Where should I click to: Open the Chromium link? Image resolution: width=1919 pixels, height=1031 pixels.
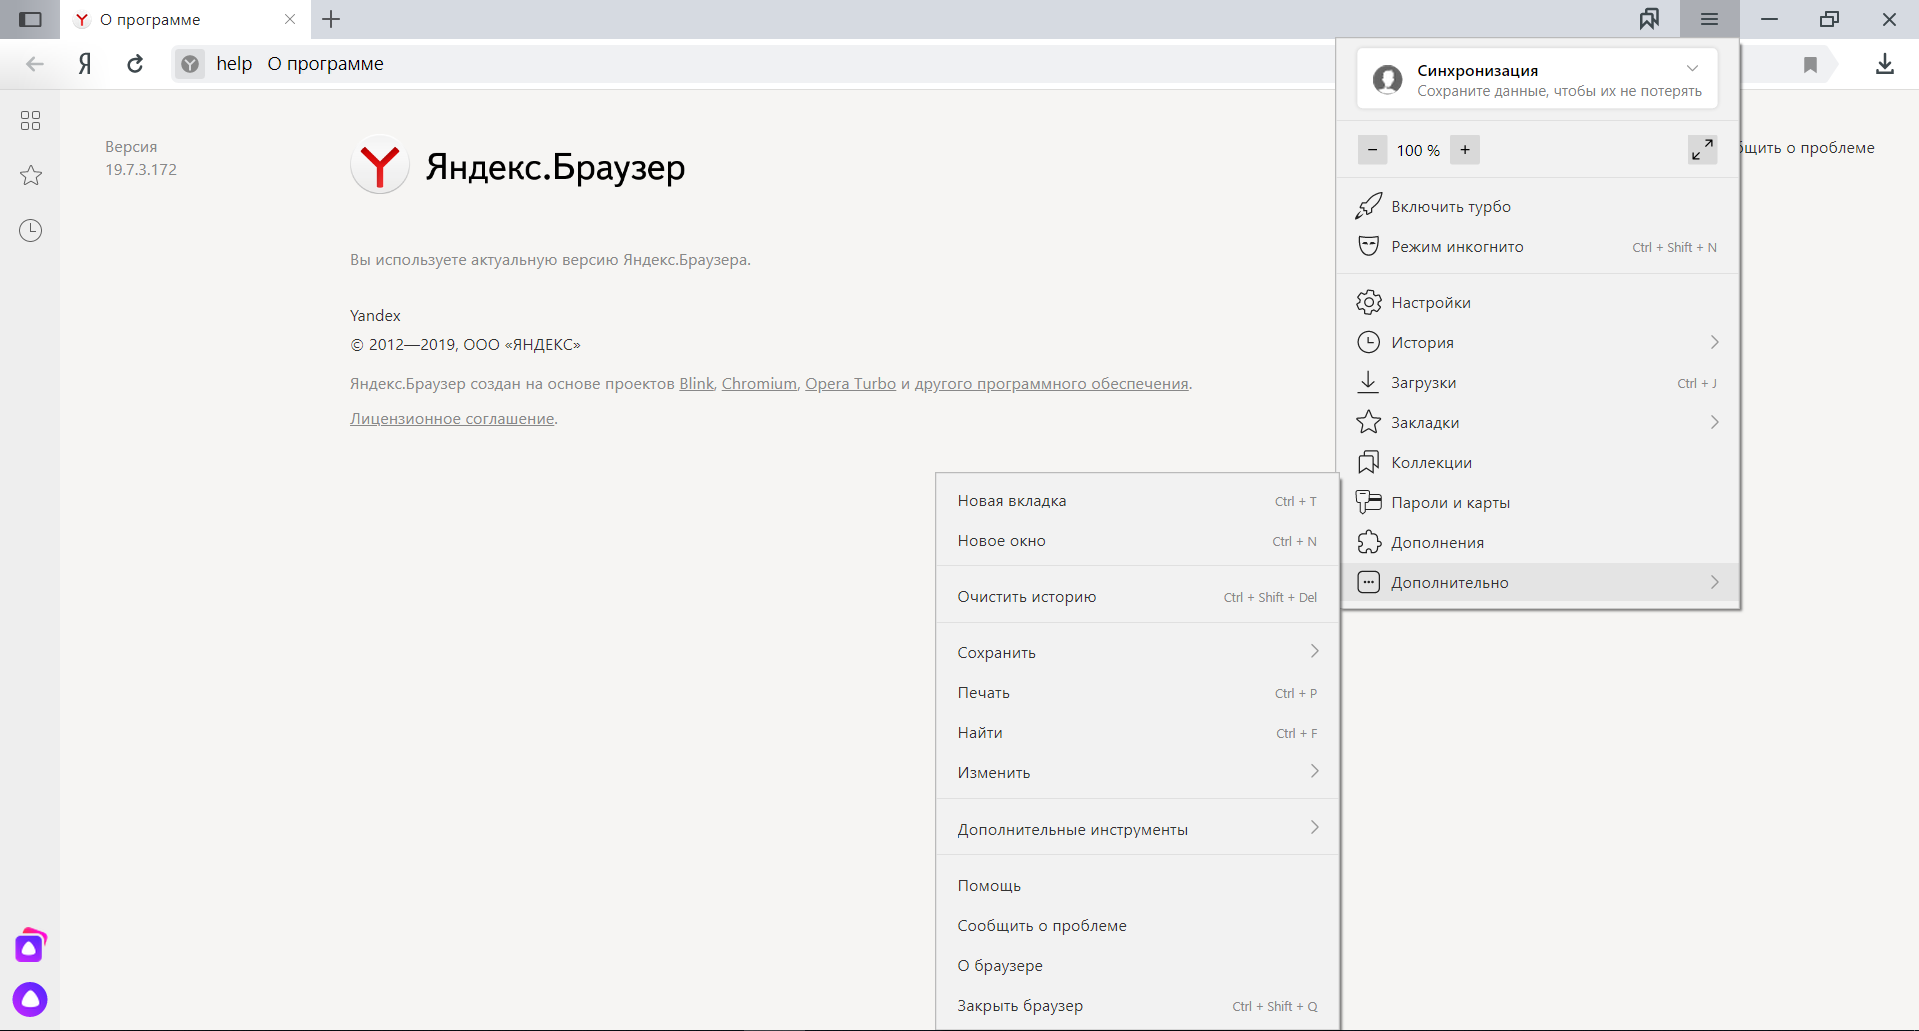(x=759, y=383)
